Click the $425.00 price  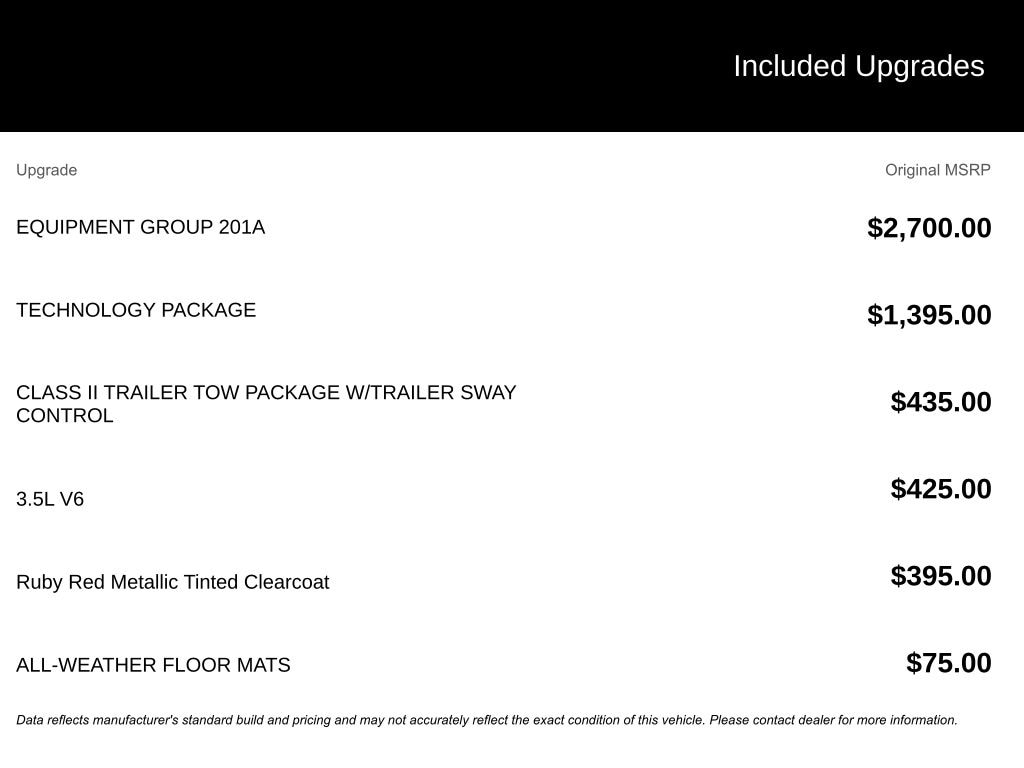(941, 489)
